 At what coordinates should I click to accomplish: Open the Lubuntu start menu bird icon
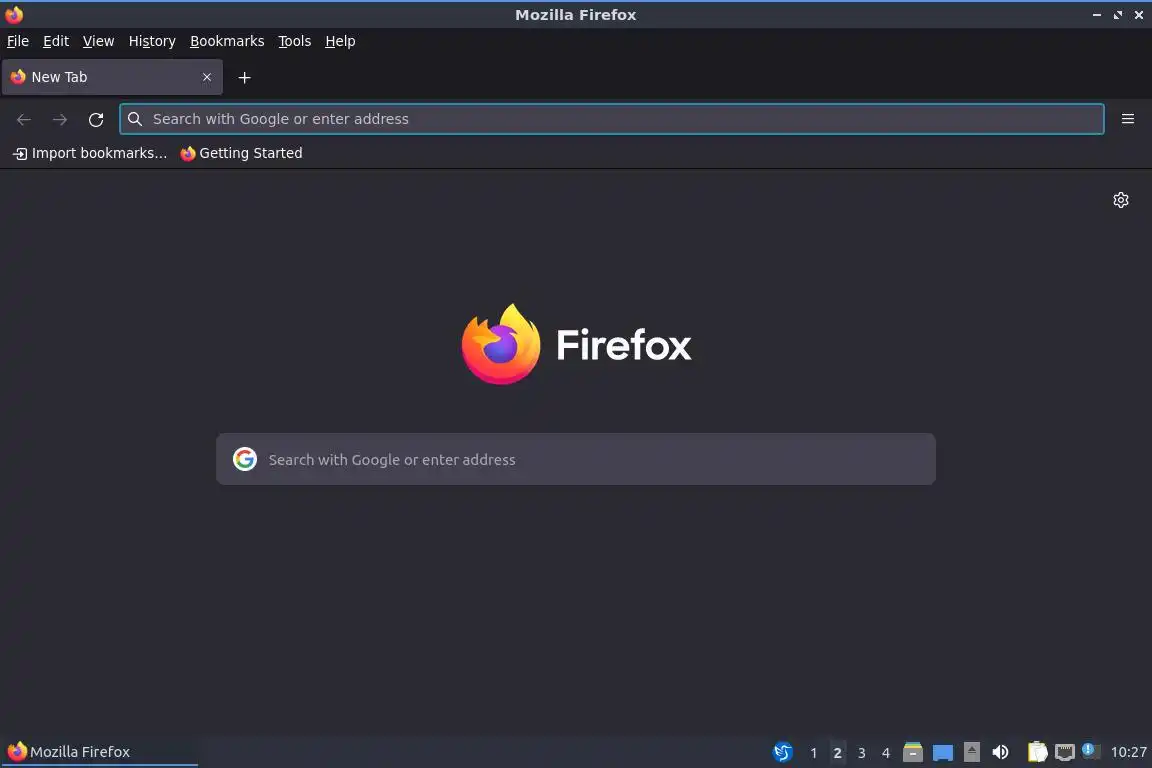pyautogui.click(x=783, y=752)
